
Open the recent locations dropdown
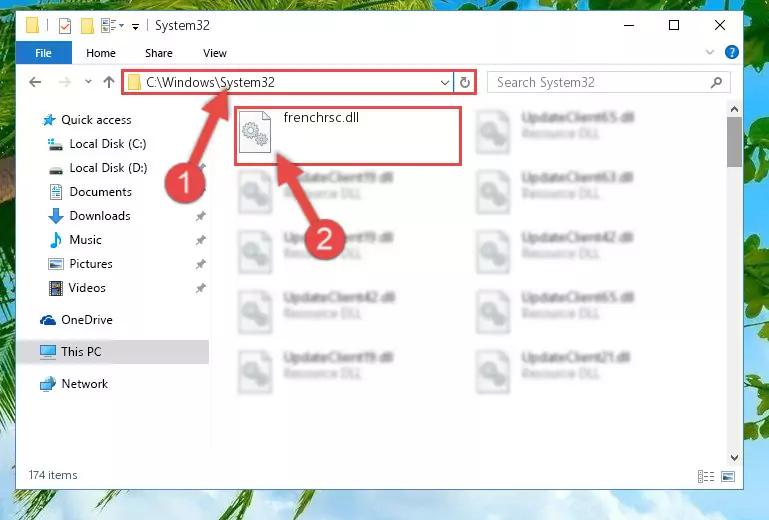(88, 81)
